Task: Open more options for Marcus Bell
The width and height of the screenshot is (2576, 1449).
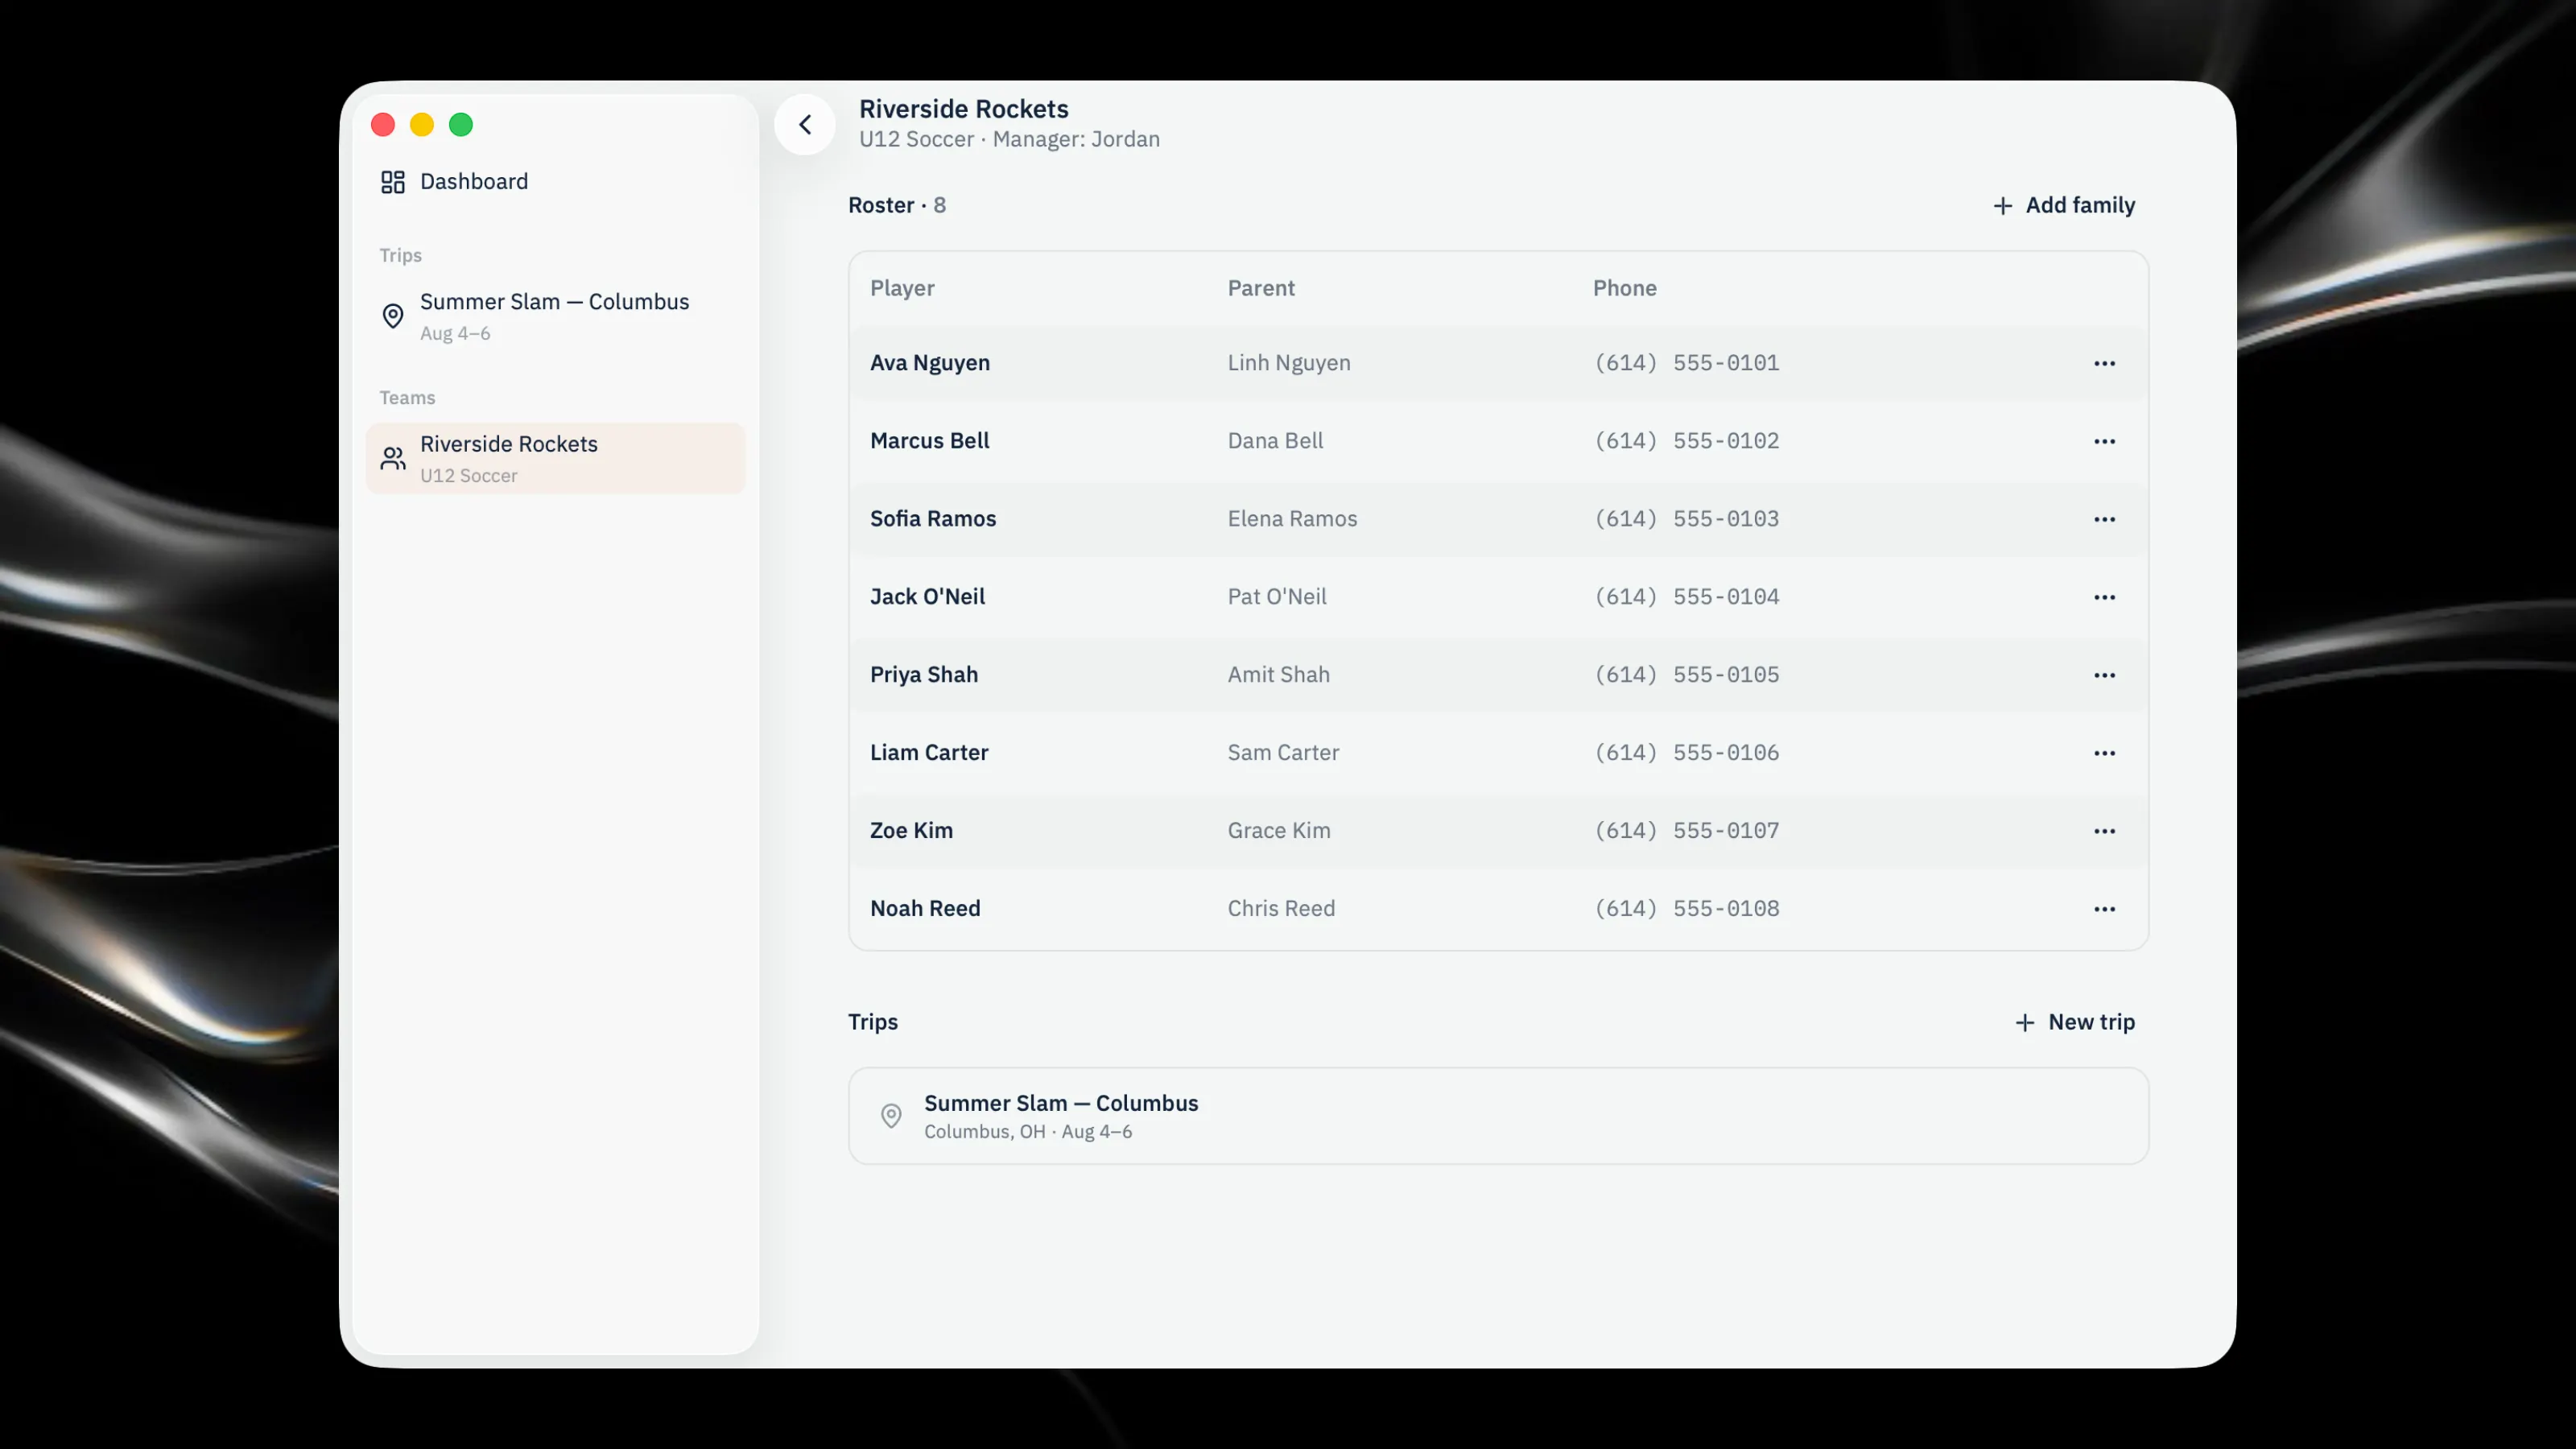Action: click(2104, 441)
